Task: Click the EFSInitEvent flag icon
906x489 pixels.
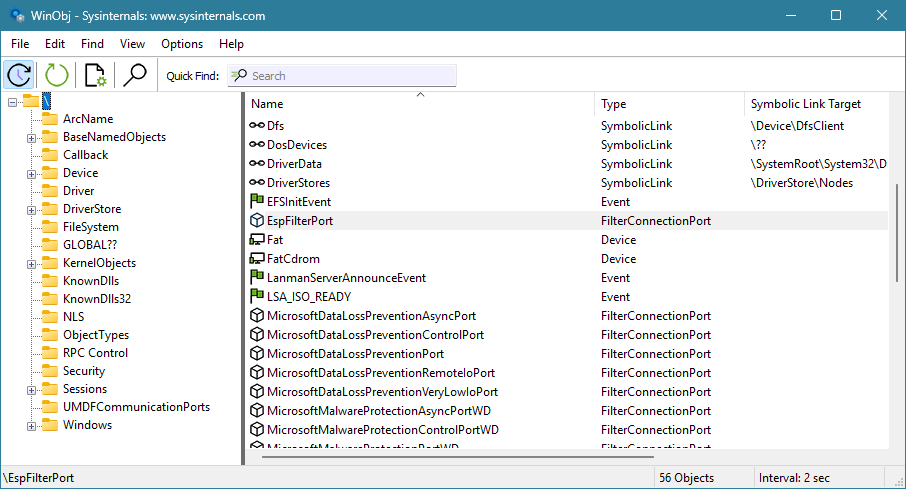Action: [x=257, y=201]
